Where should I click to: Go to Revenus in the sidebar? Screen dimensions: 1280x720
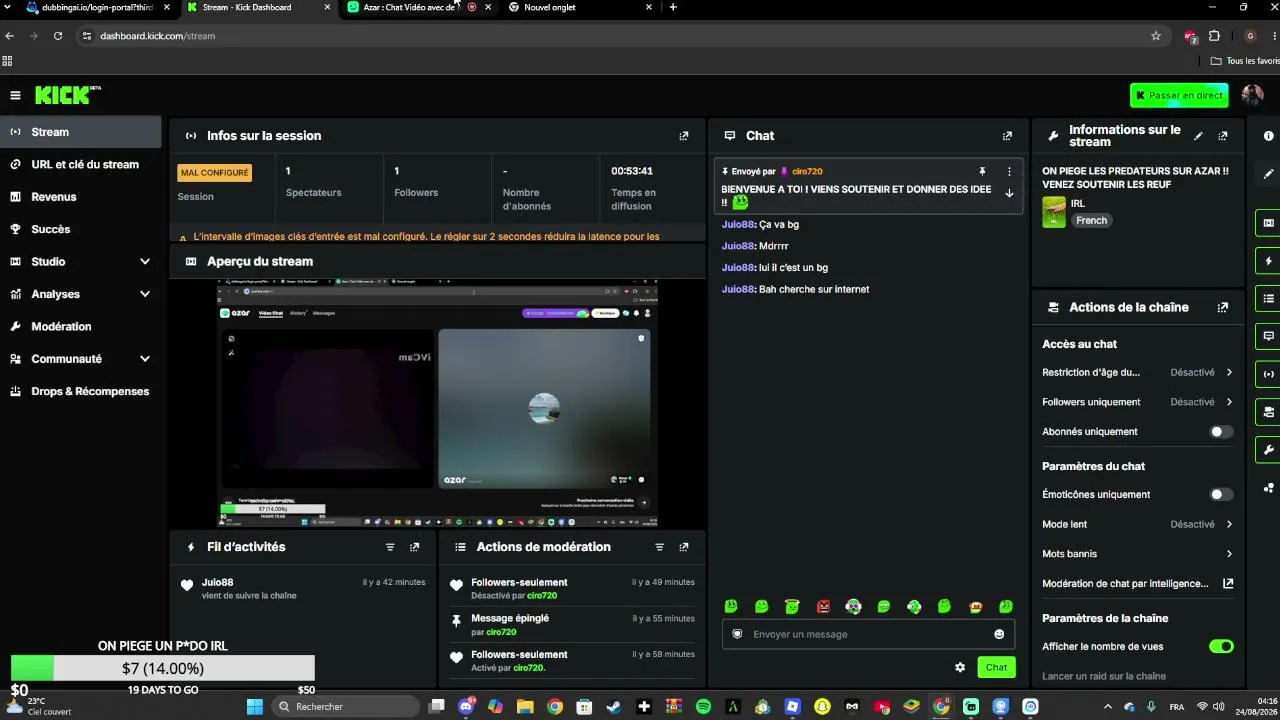click(x=80, y=197)
